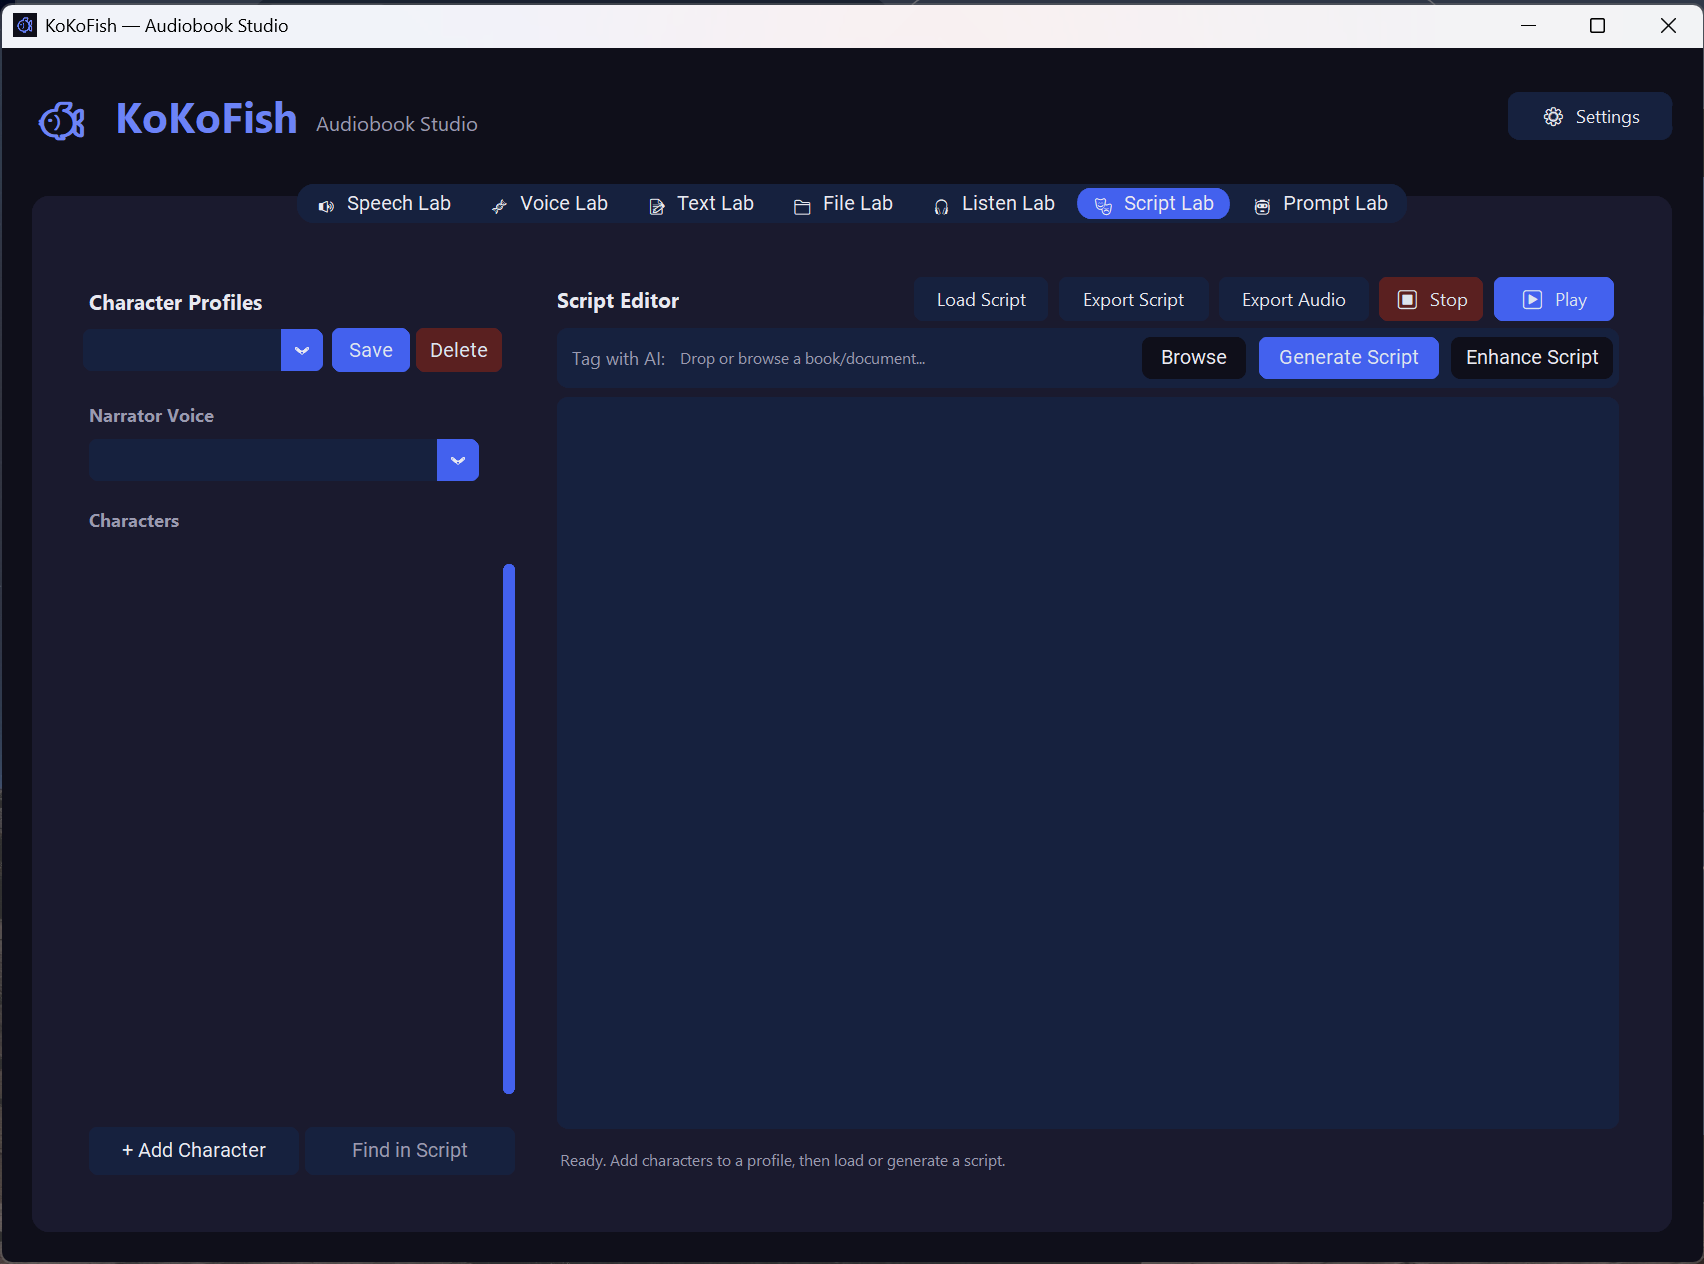The width and height of the screenshot is (1704, 1264).
Task: Click Export Script button
Action: pos(1133,300)
